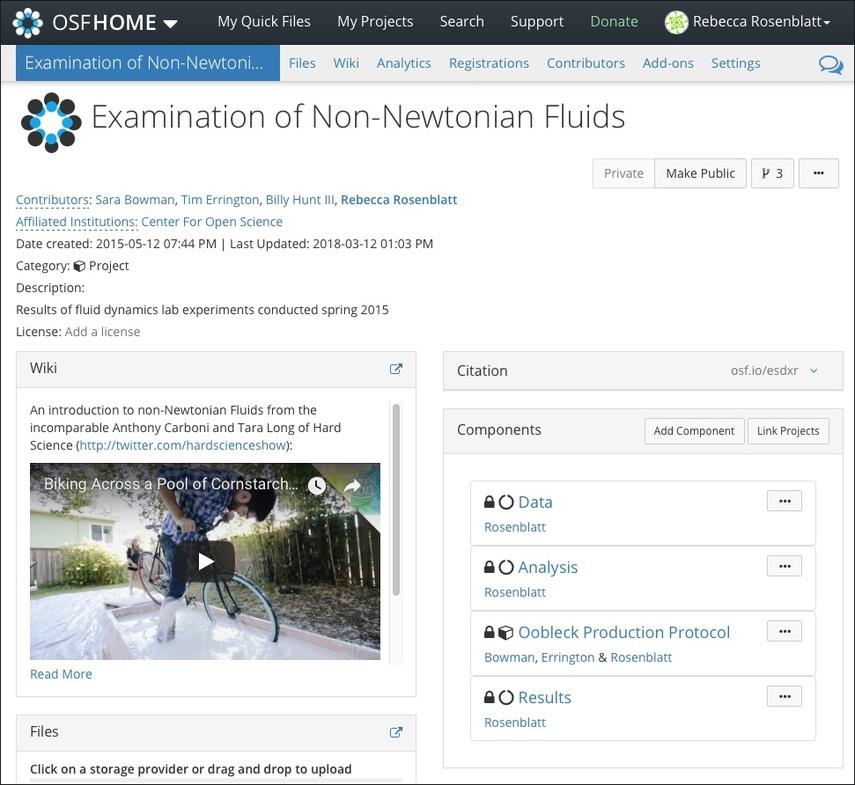Viewport: 855px width, 785px height.
Task: Click Make Public button
Action: 700,173
